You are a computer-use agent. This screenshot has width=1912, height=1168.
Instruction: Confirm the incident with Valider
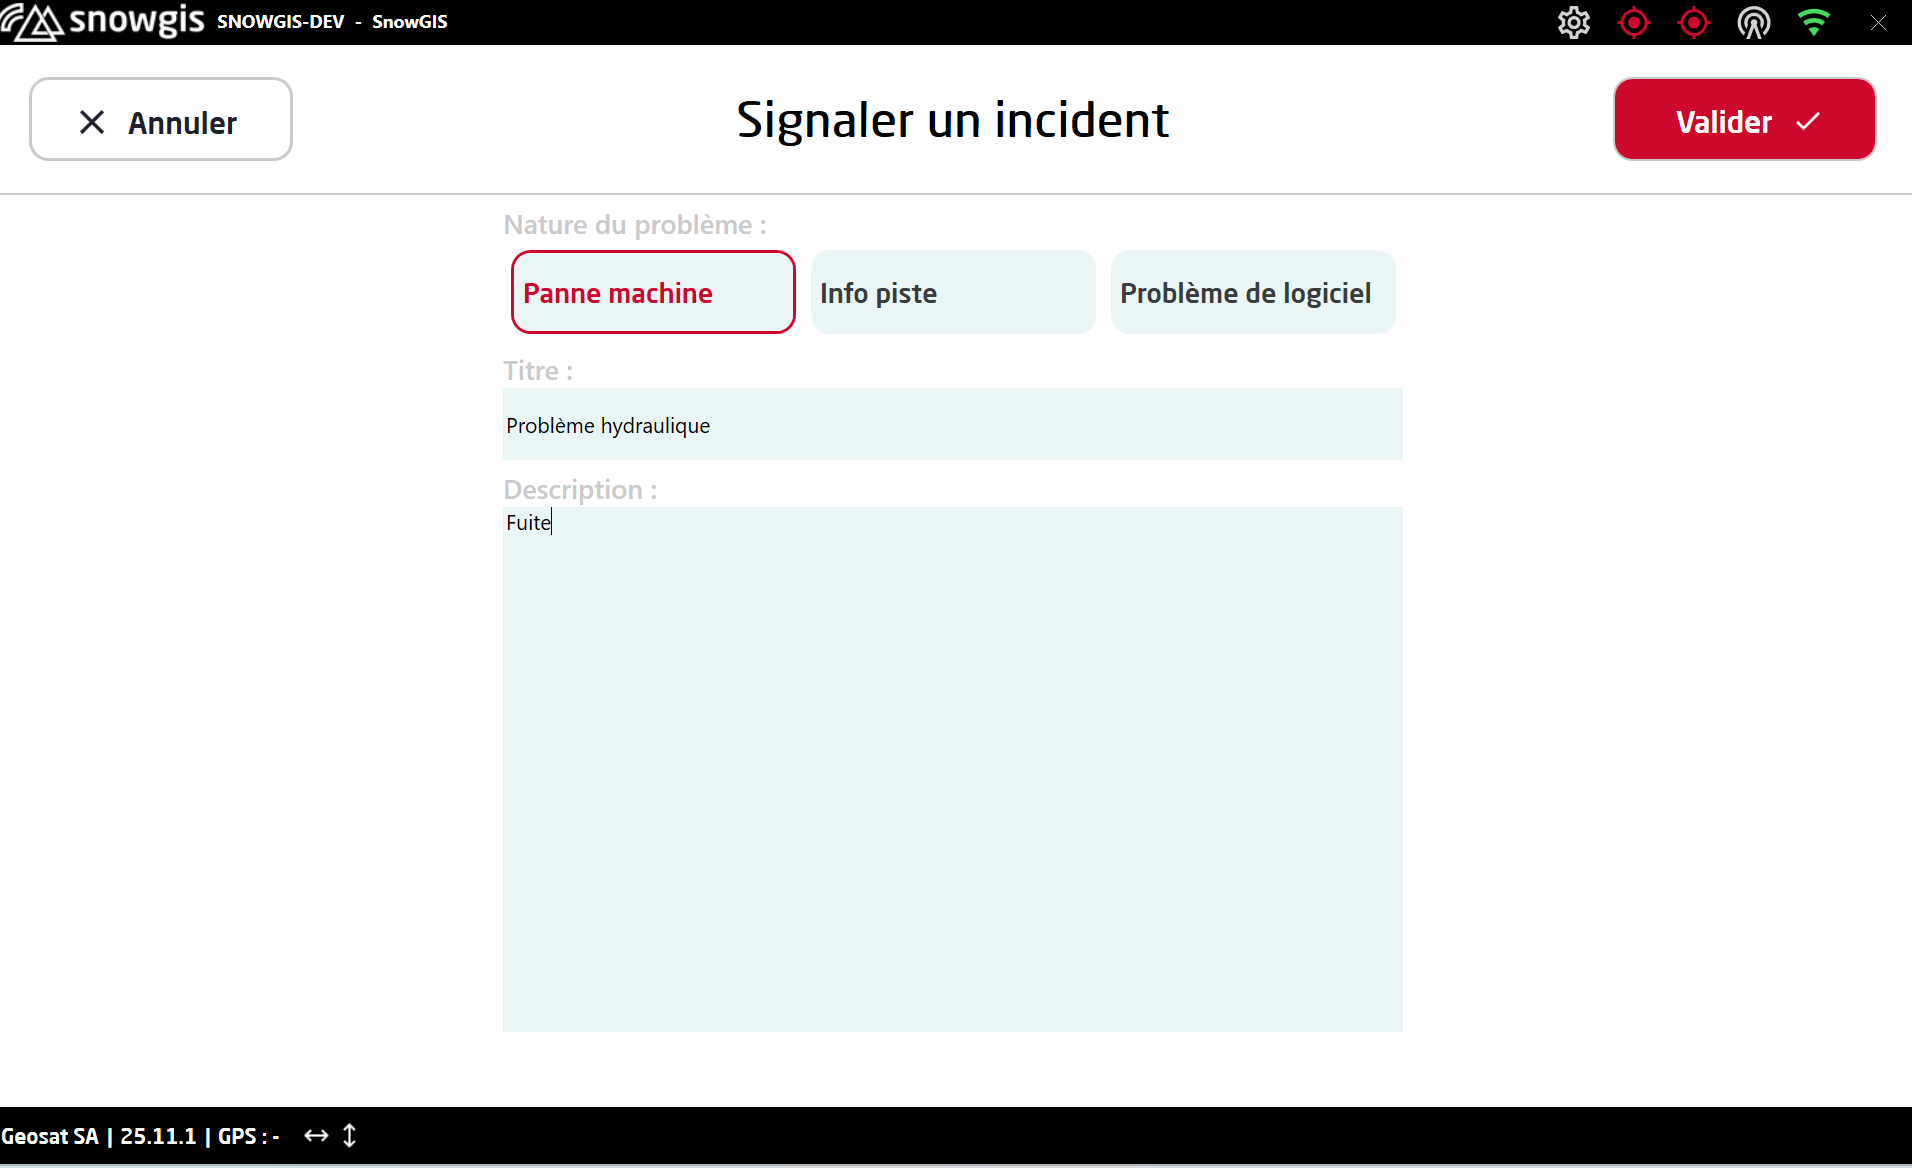[x=1744, y=120]
